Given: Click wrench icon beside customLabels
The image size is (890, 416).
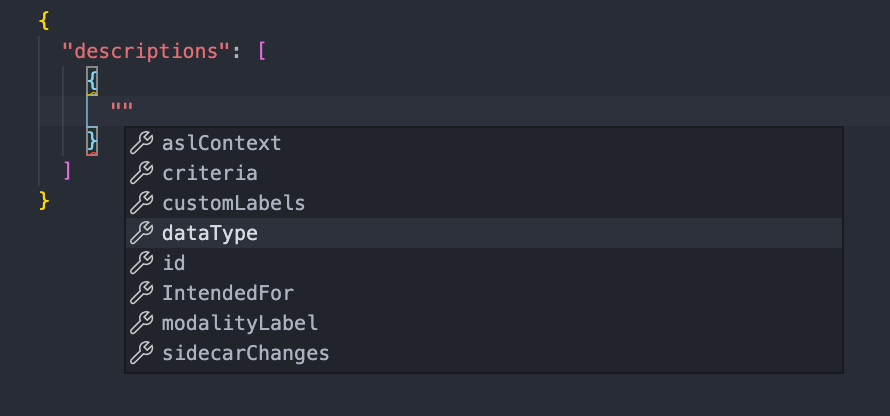Looking at the screenshot, I should [142, 203].
